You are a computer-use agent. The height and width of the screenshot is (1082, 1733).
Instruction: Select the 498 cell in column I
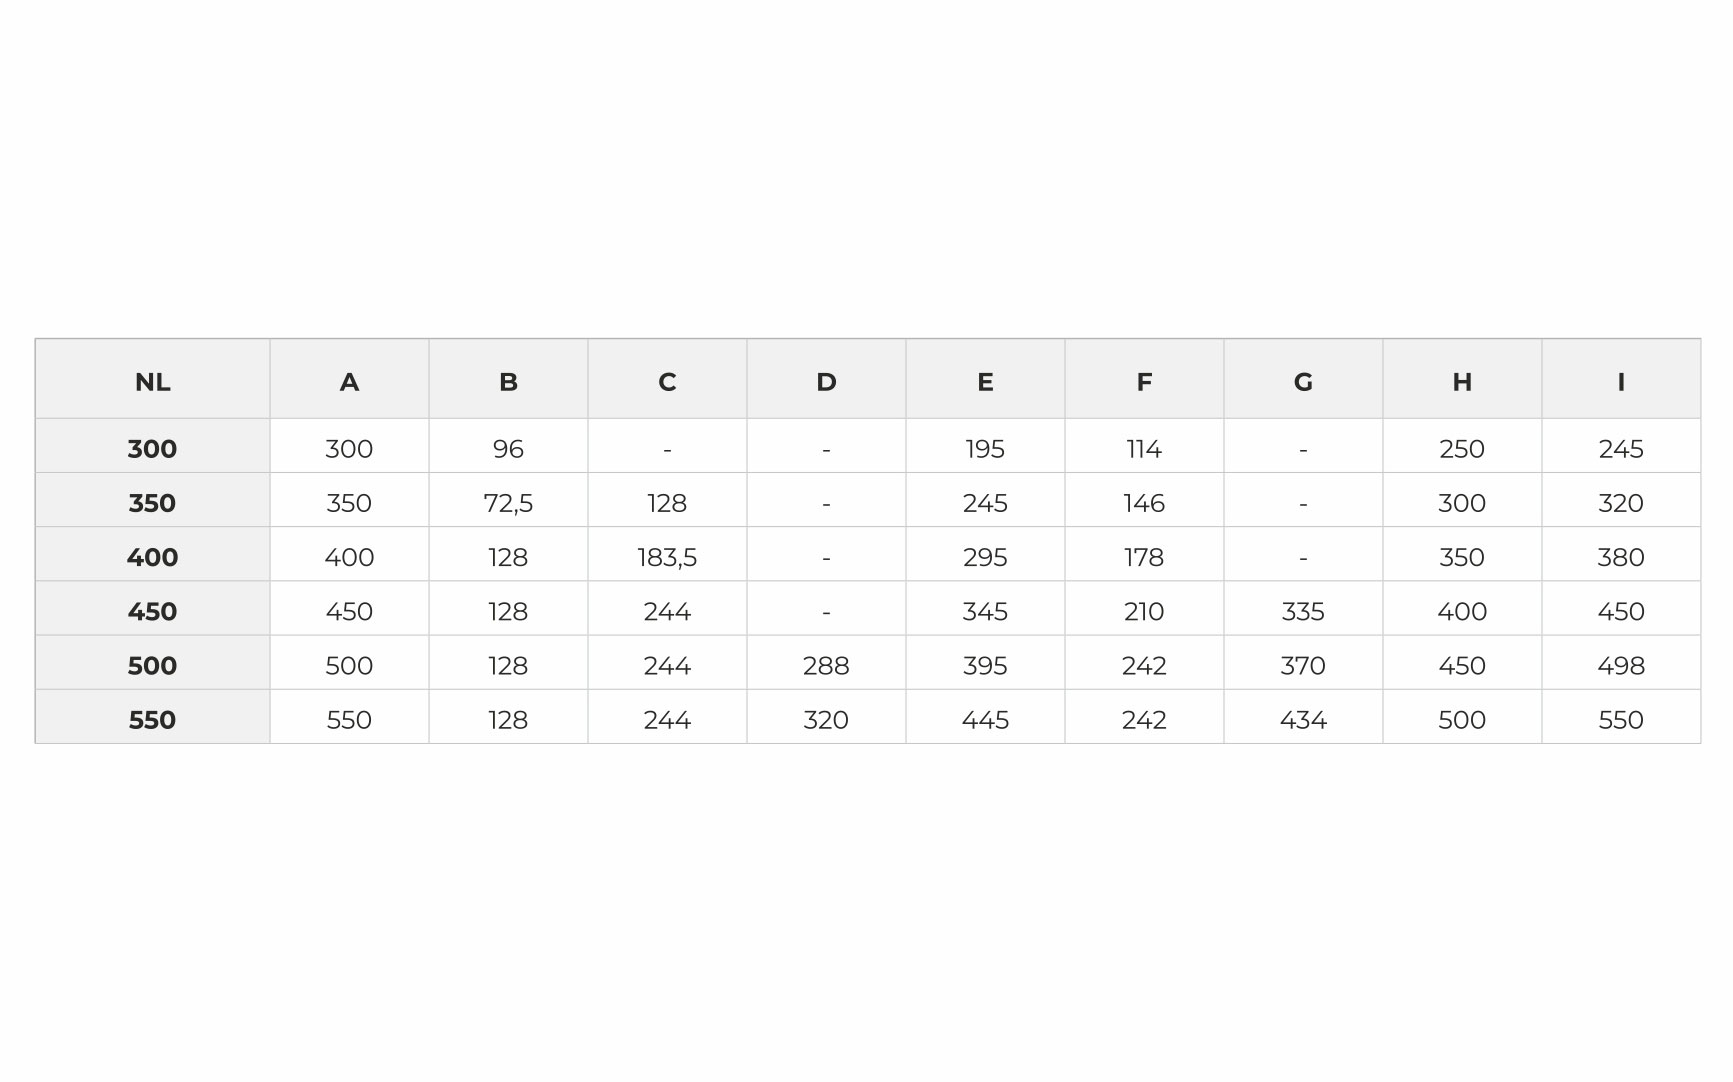[1621, 665]
